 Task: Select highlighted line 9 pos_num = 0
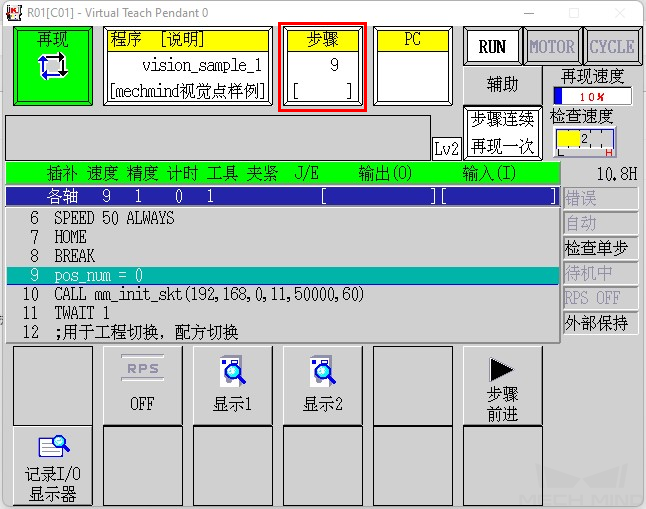pyautogui.click(x=283, y=275)
